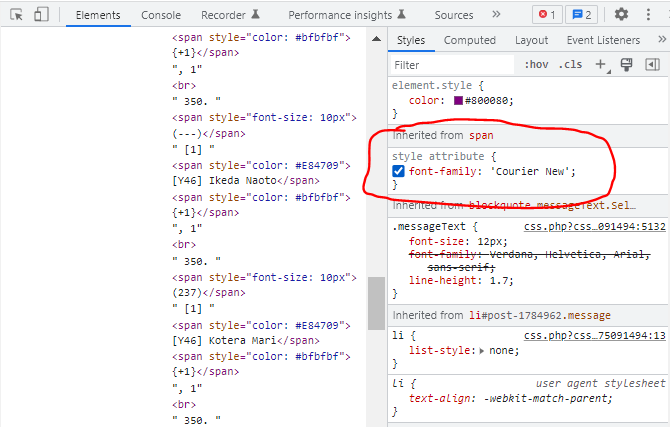The image size is (670, 427).
Task: Open the three-dot DevTools menu
Action: 648,15
